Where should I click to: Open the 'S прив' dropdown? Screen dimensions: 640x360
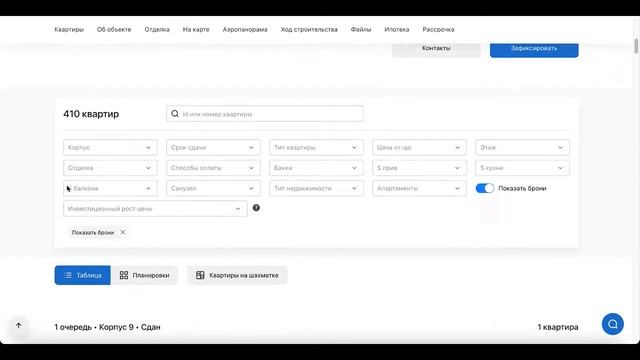pyautogui.click(x=419, y=168)
